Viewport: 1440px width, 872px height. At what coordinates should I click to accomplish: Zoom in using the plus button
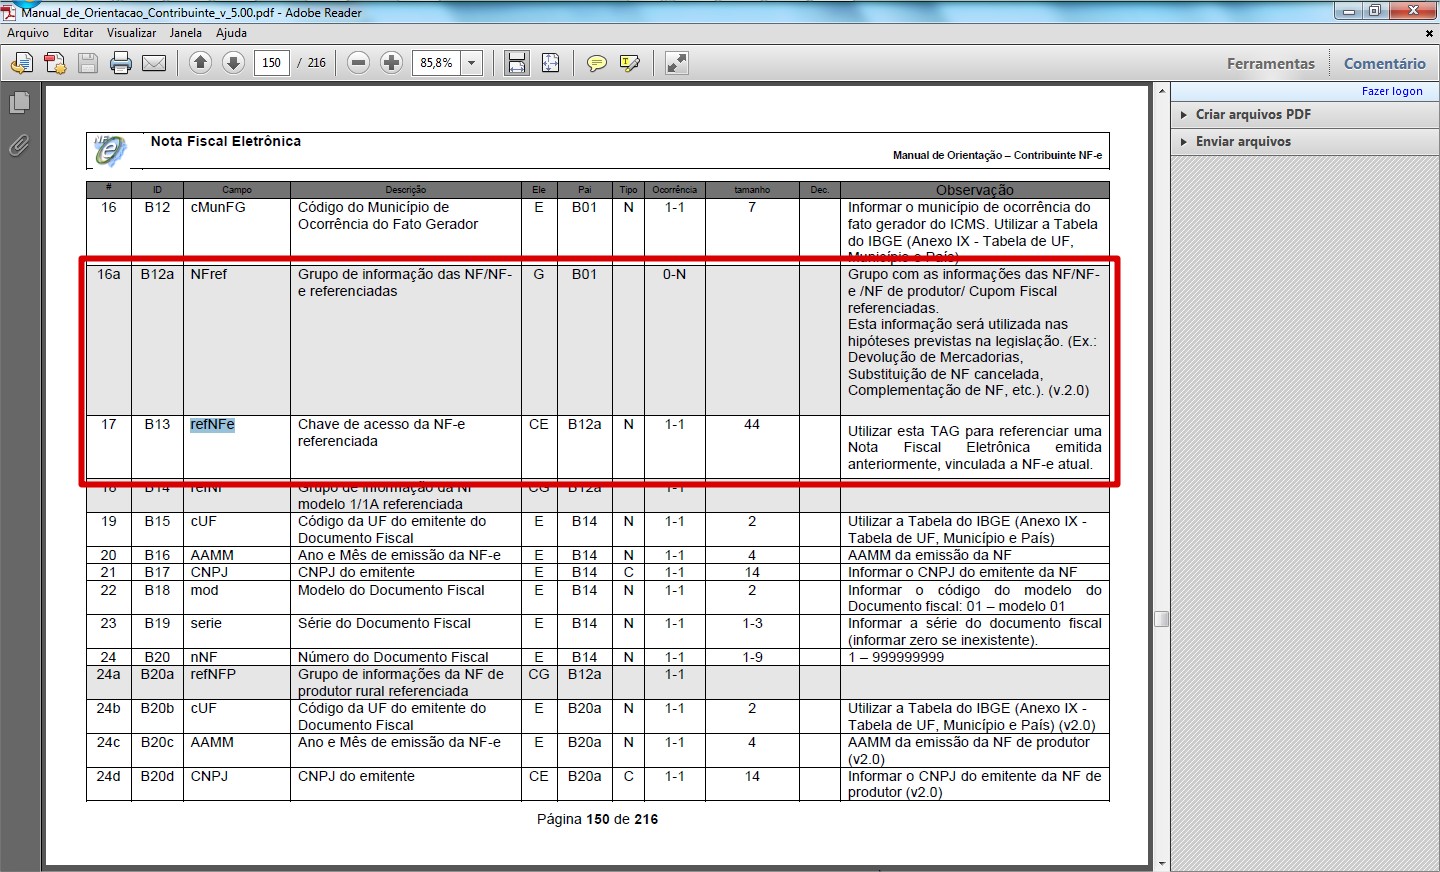[392, 63]
